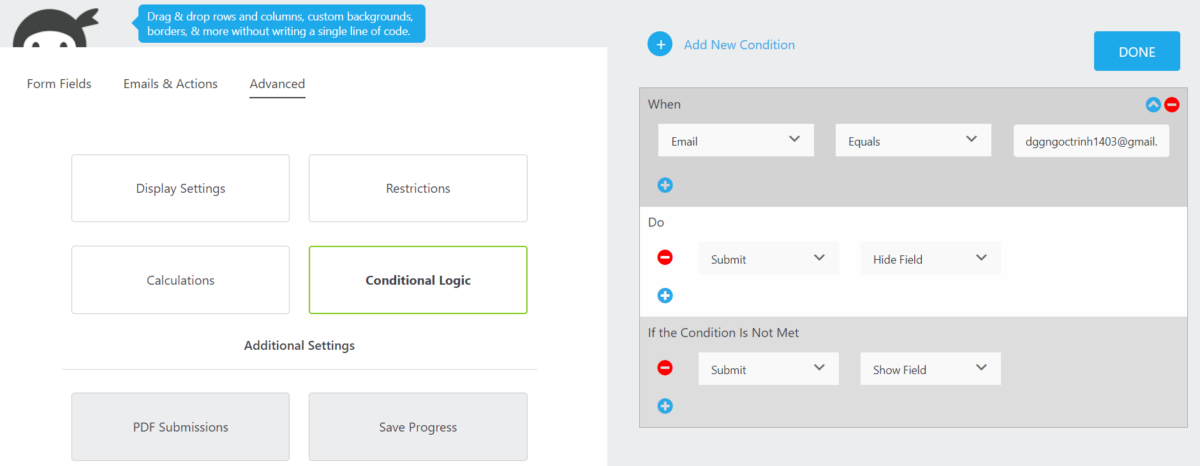
Task: Open the Calculations settings
Action: [180, 280]
